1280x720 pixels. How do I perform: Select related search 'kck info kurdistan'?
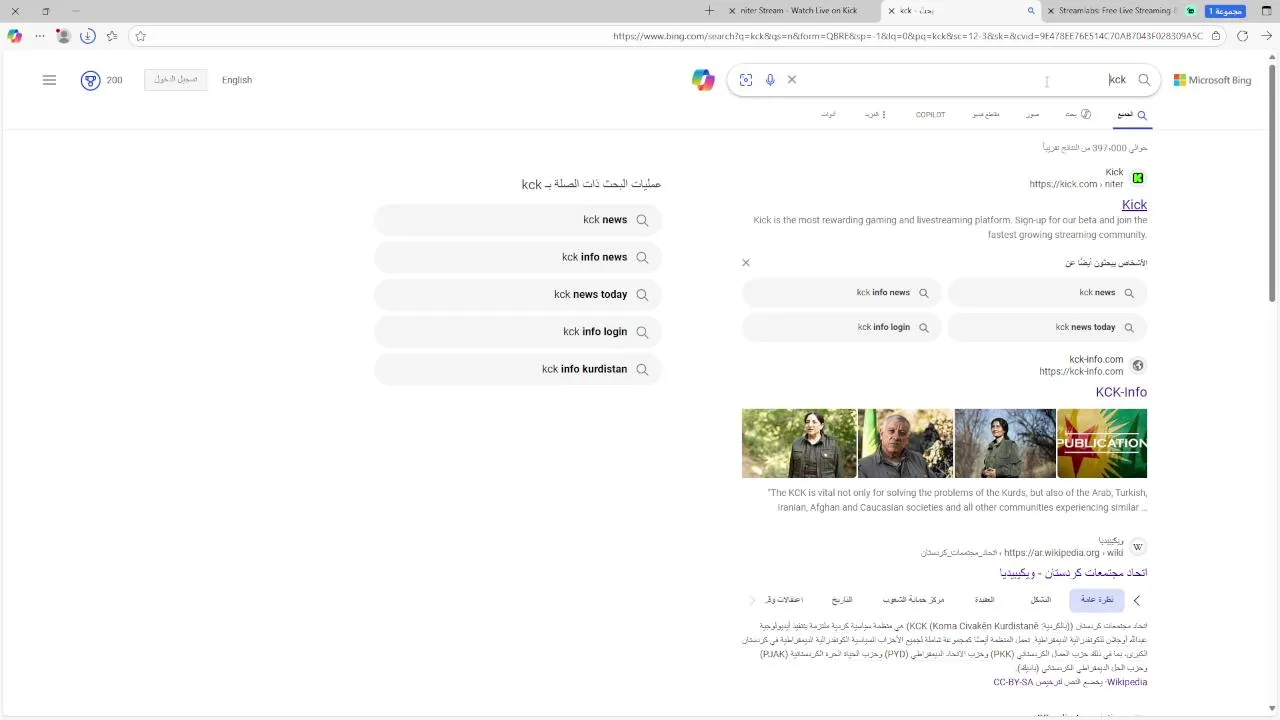coord(518,369)
